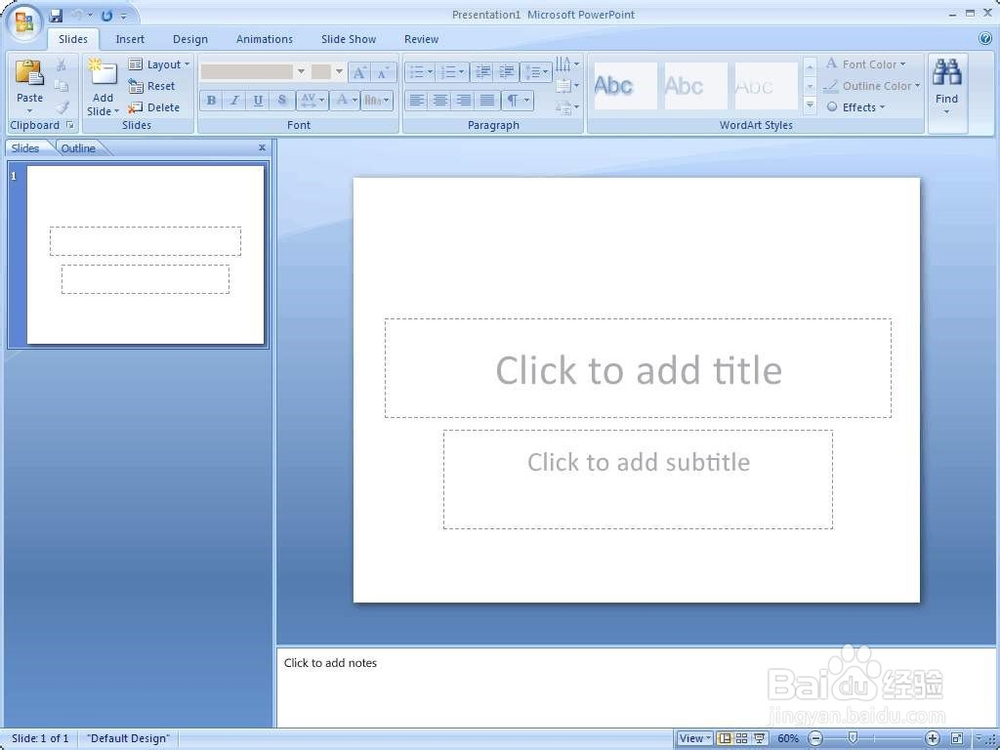Increase list indent level

(x=507, y=71)
